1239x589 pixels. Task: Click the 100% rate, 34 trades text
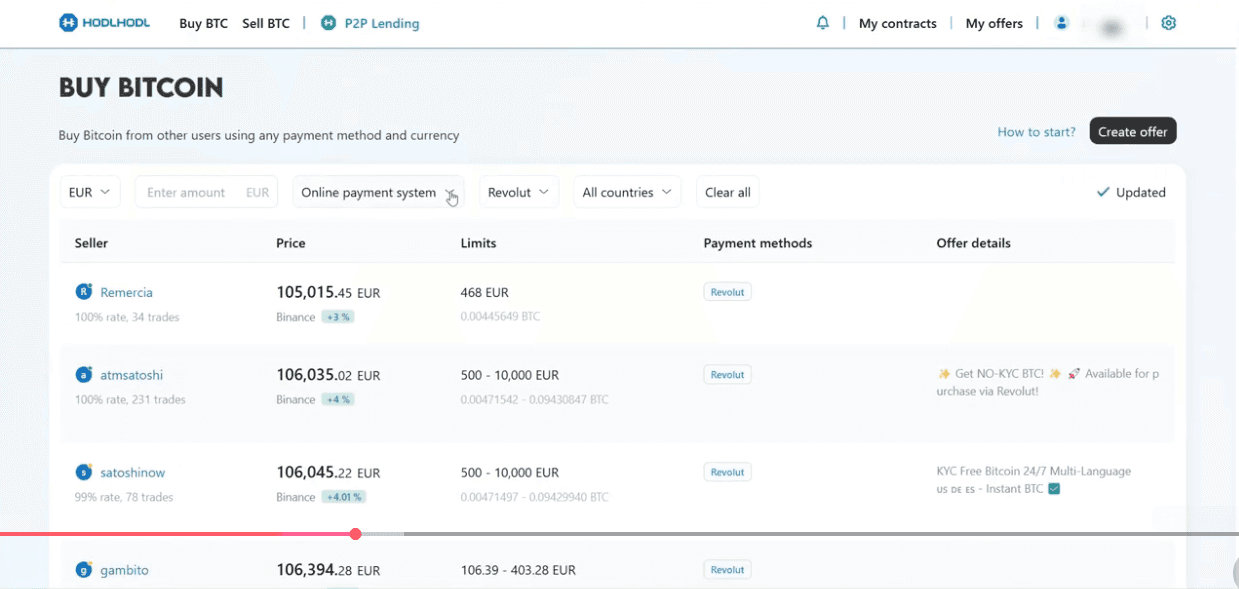127,317
